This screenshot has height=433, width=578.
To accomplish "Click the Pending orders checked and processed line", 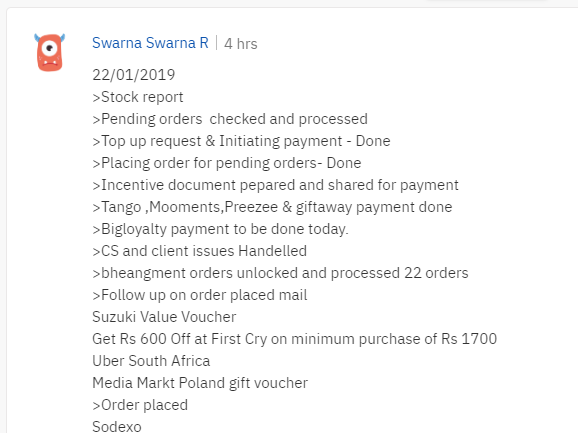I will [x=230, y=119].
